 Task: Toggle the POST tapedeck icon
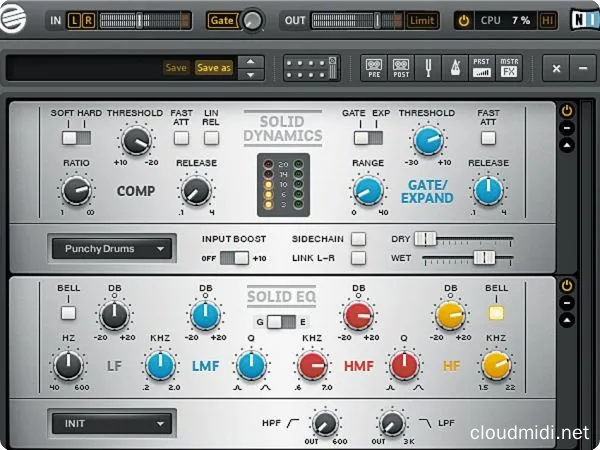(400, 68)
